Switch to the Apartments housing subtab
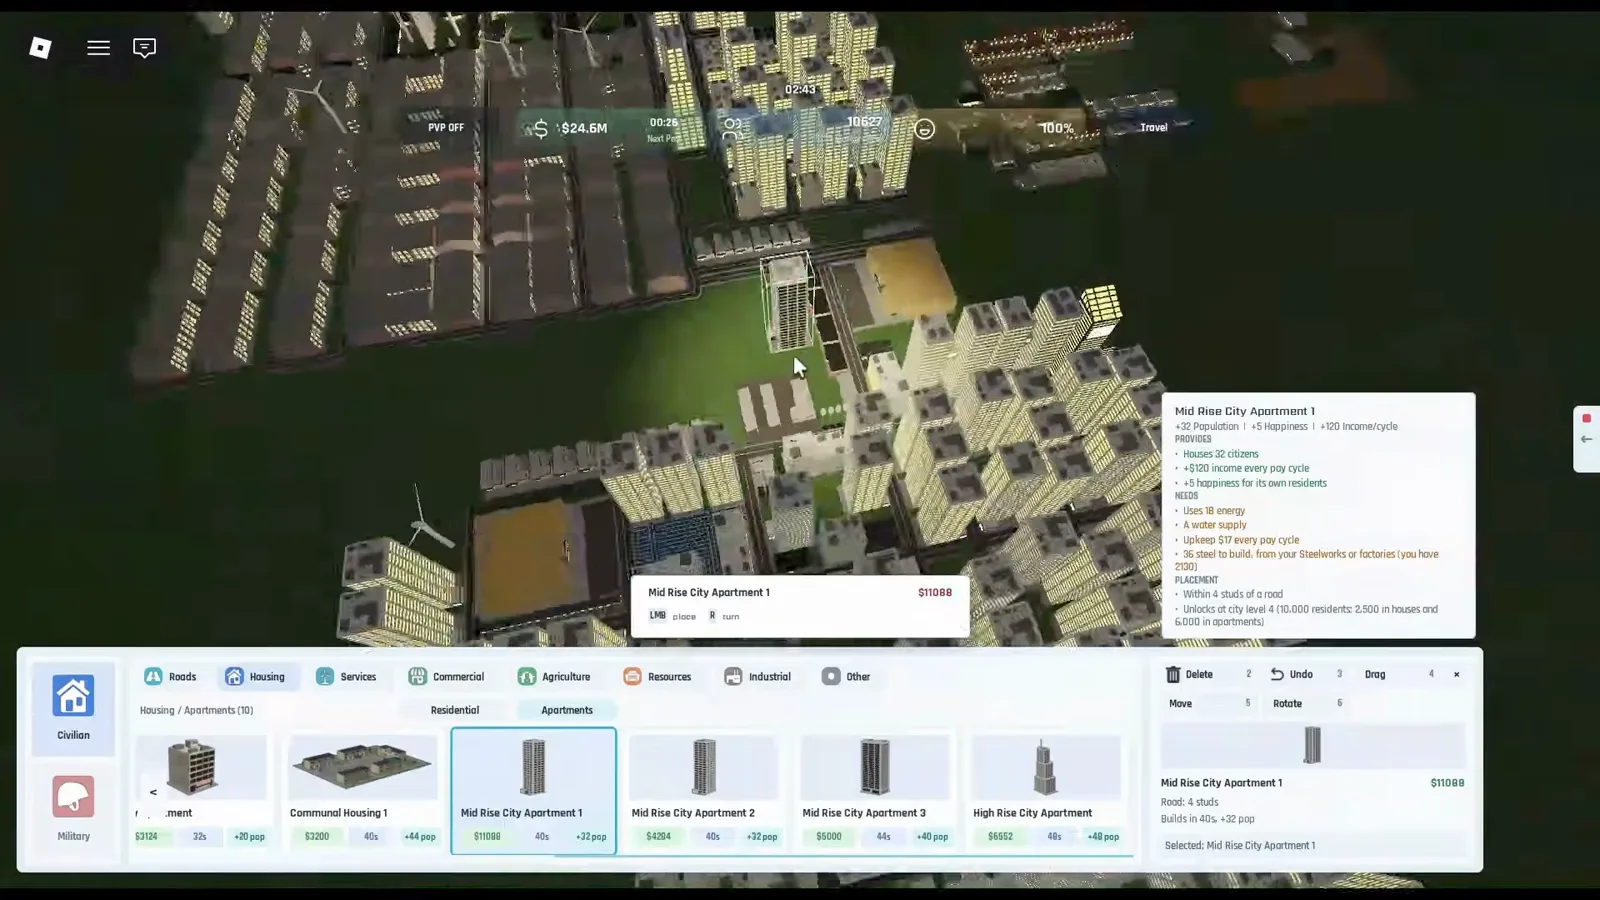Screen dimensions: 1600x900 coord(567,710)
